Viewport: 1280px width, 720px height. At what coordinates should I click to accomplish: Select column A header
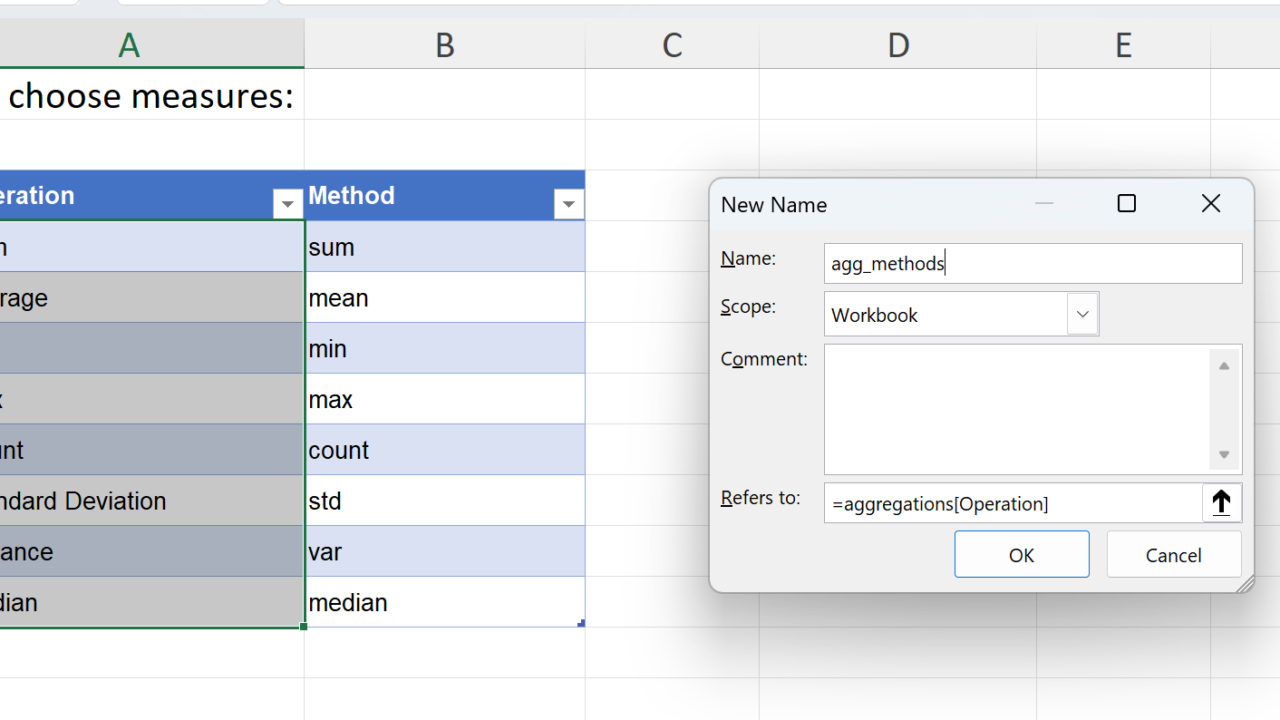coord(129,45)
